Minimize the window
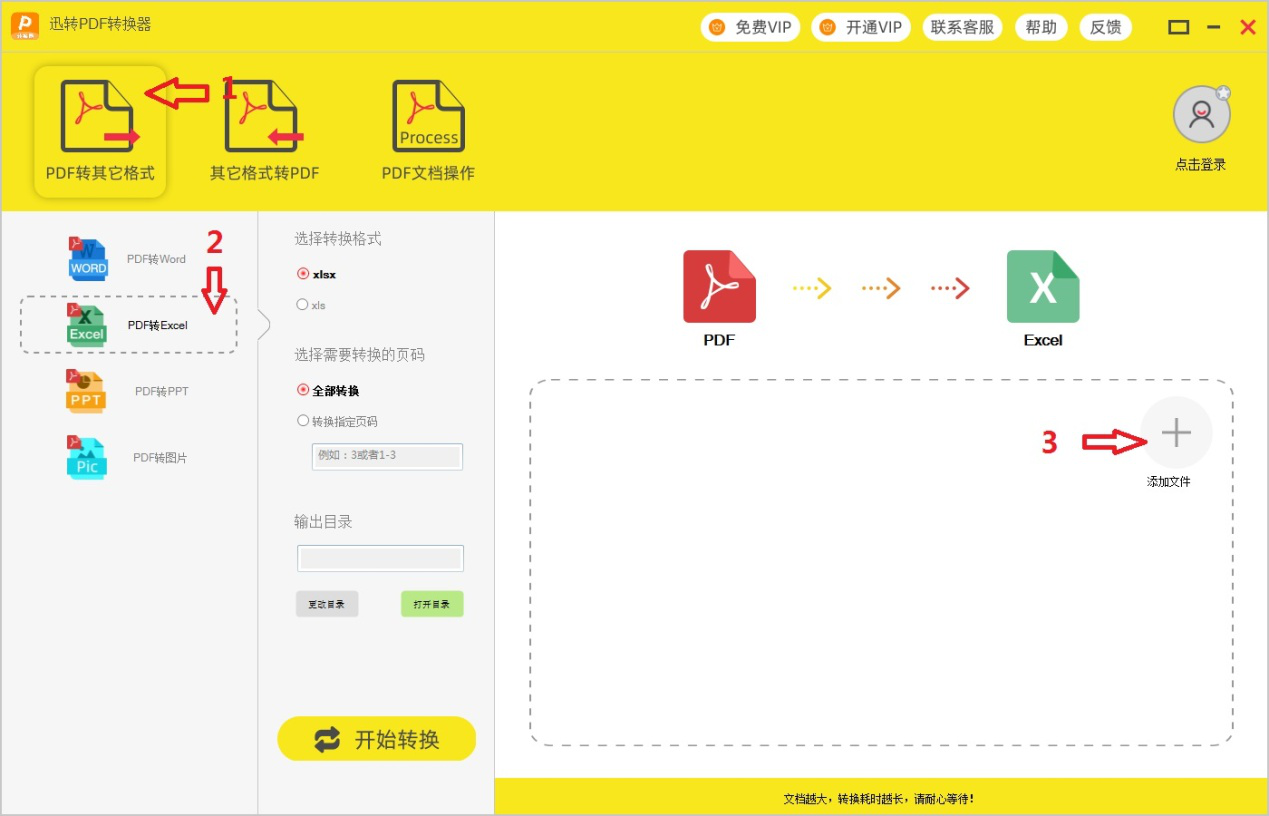This screenshot has width=1269, height=816. pos(1214,28)
